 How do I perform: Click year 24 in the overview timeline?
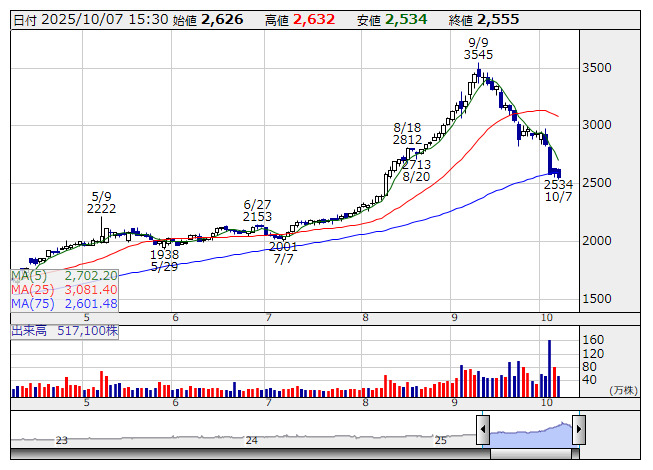252,440
